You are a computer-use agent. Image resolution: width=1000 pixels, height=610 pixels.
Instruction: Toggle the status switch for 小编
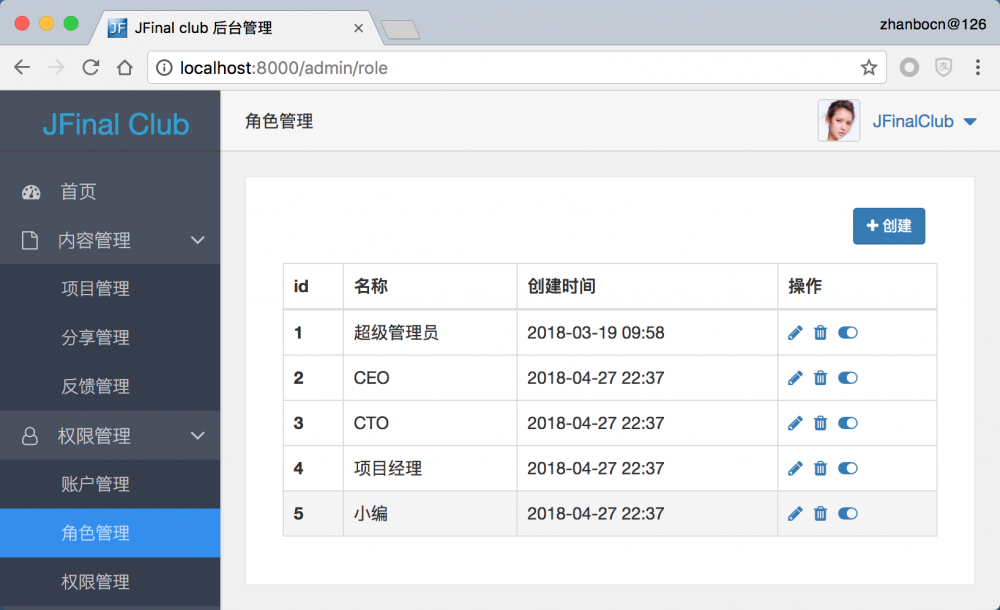pyautogui.click(x=848, y=513)
